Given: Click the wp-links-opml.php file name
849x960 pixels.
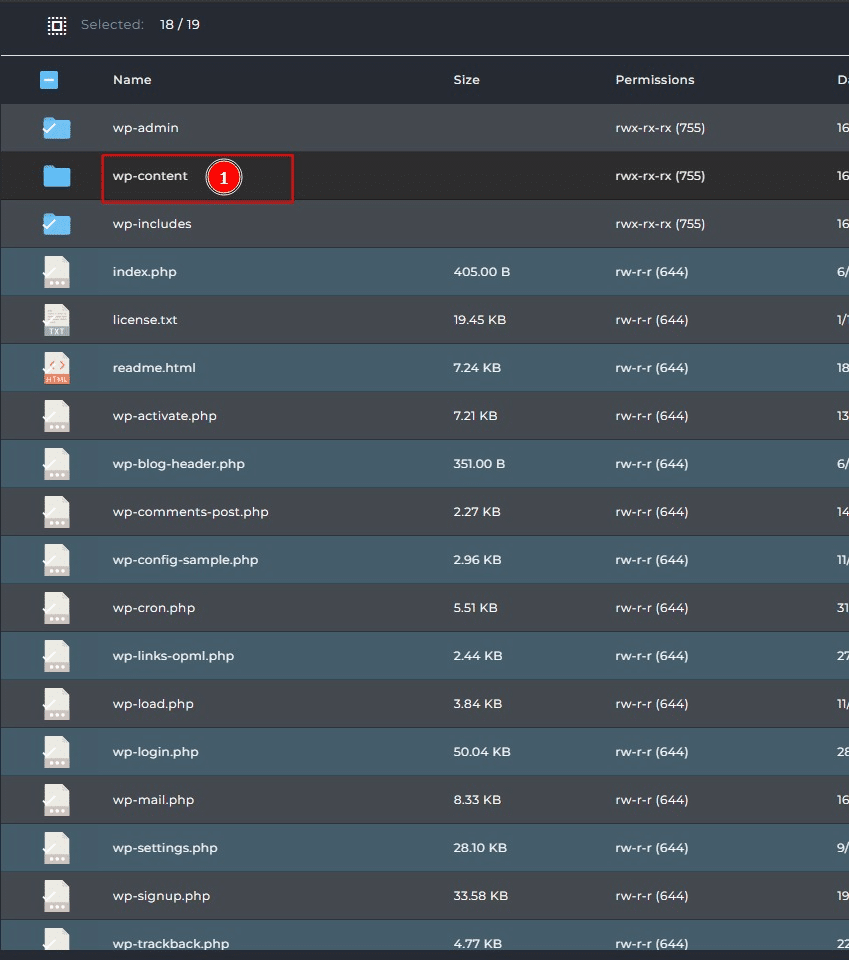Looking at the screenshot, I should (x=173, y=656).
